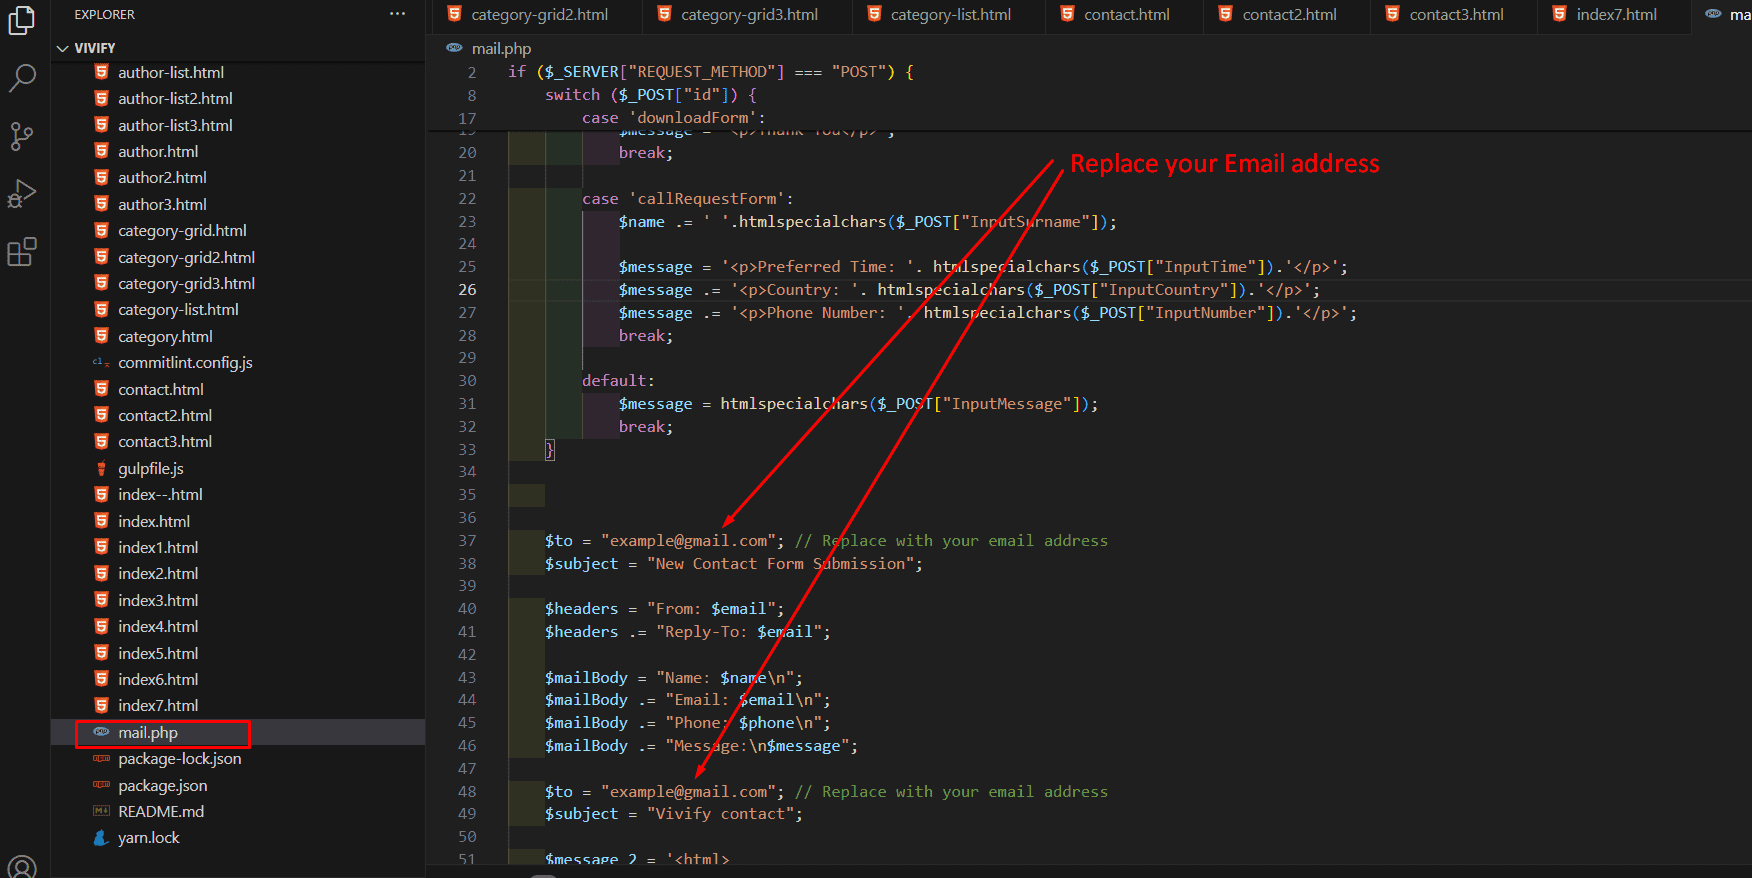Open author-list2.html in the explorer
Screen dimensions: 1752x878
(175, 98)
